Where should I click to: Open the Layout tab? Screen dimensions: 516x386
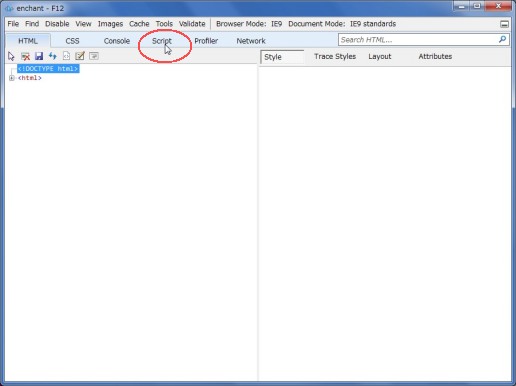coord(380,57)
